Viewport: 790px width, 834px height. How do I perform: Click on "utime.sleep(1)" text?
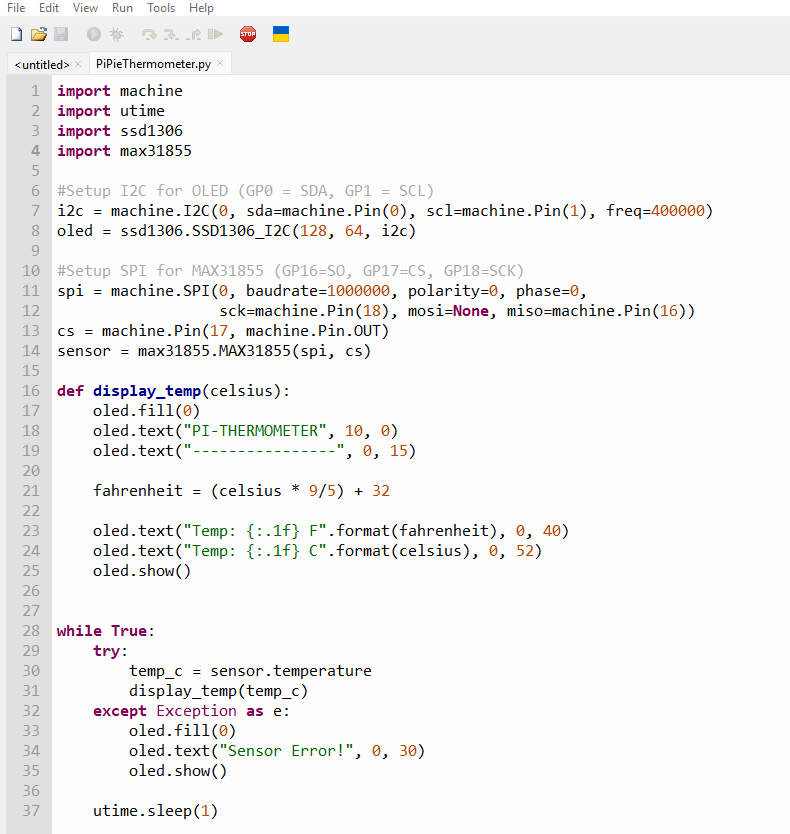tap(156, 811)
